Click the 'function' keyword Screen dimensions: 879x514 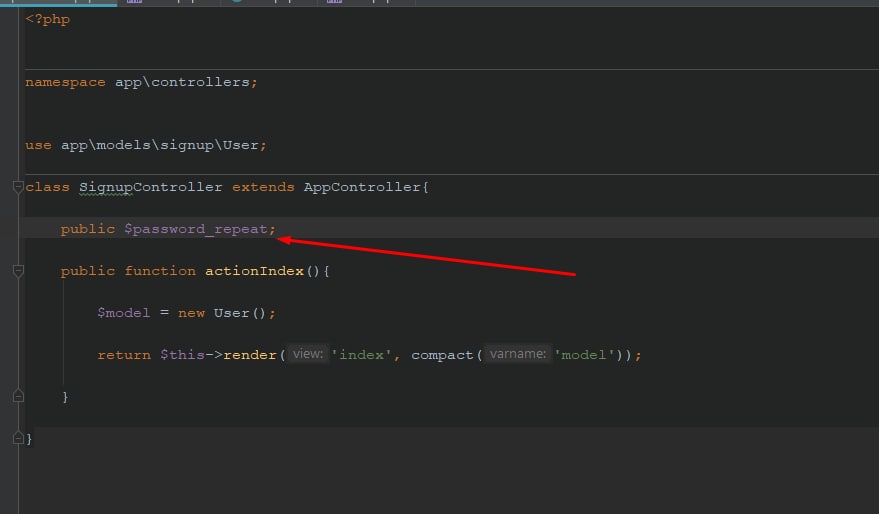(x=160, y=271)
